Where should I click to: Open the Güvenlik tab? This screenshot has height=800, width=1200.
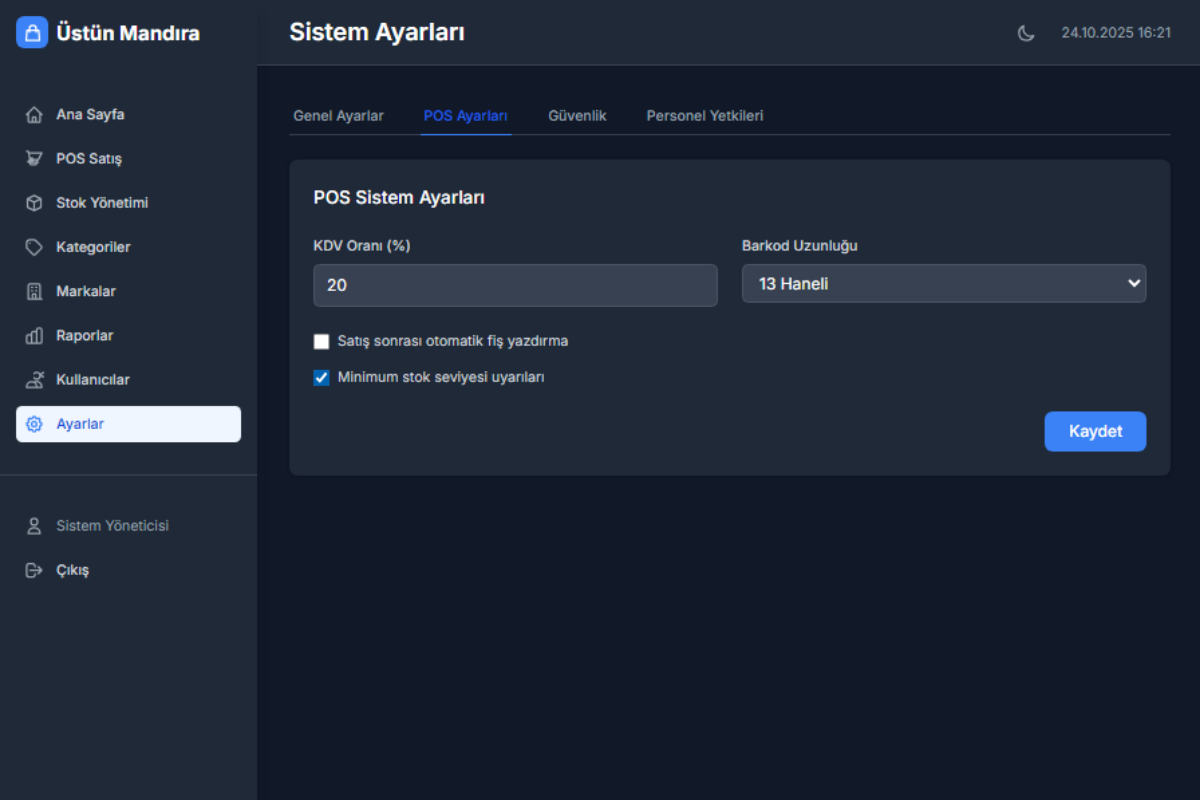point(577,115)
